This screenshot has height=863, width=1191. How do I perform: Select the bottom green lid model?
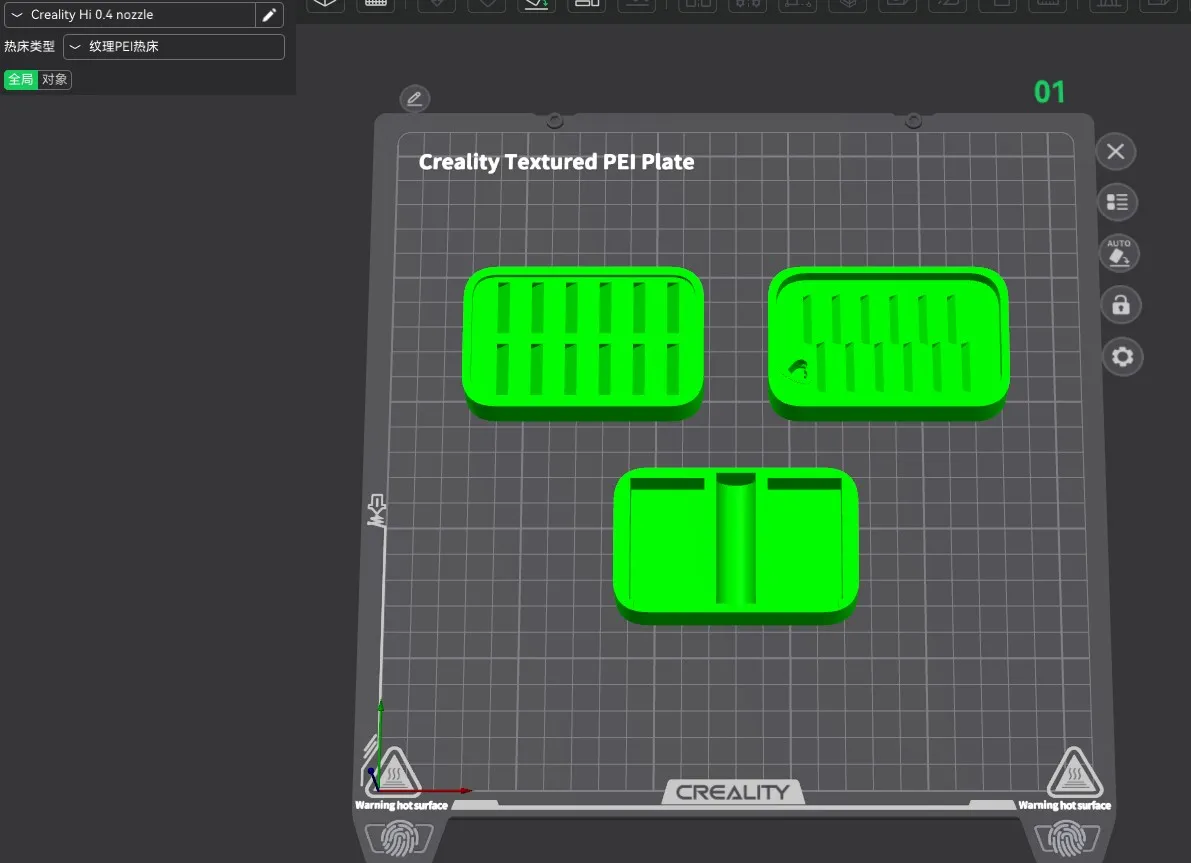pos(735,545)
